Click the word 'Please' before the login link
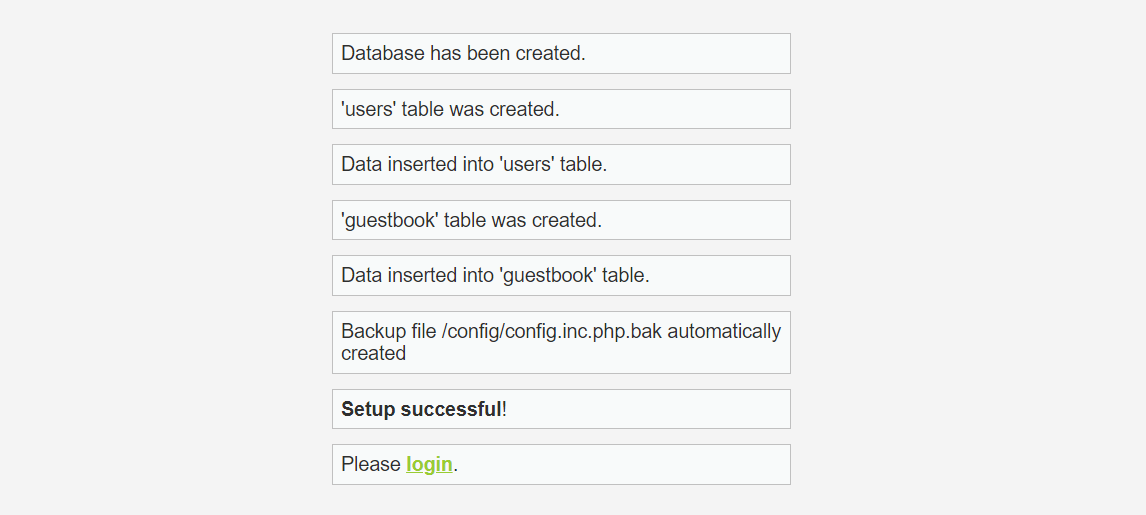1146x515 pixels. click(x=371, y=465)
